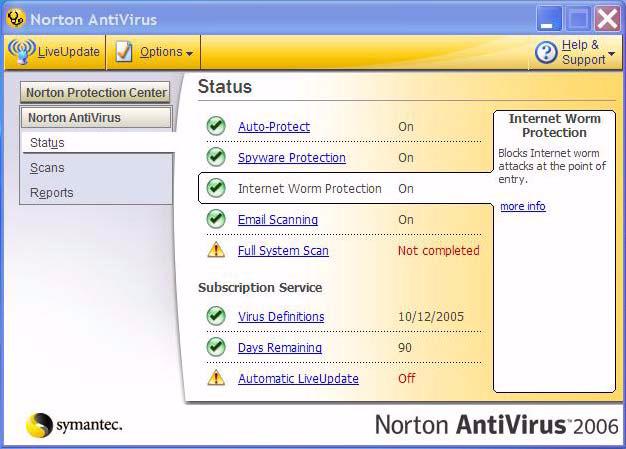The height and width of the screenshot is (449, 626).
Task: Click the Internet Worm Protection info panel title
Action: pos(555,125)
